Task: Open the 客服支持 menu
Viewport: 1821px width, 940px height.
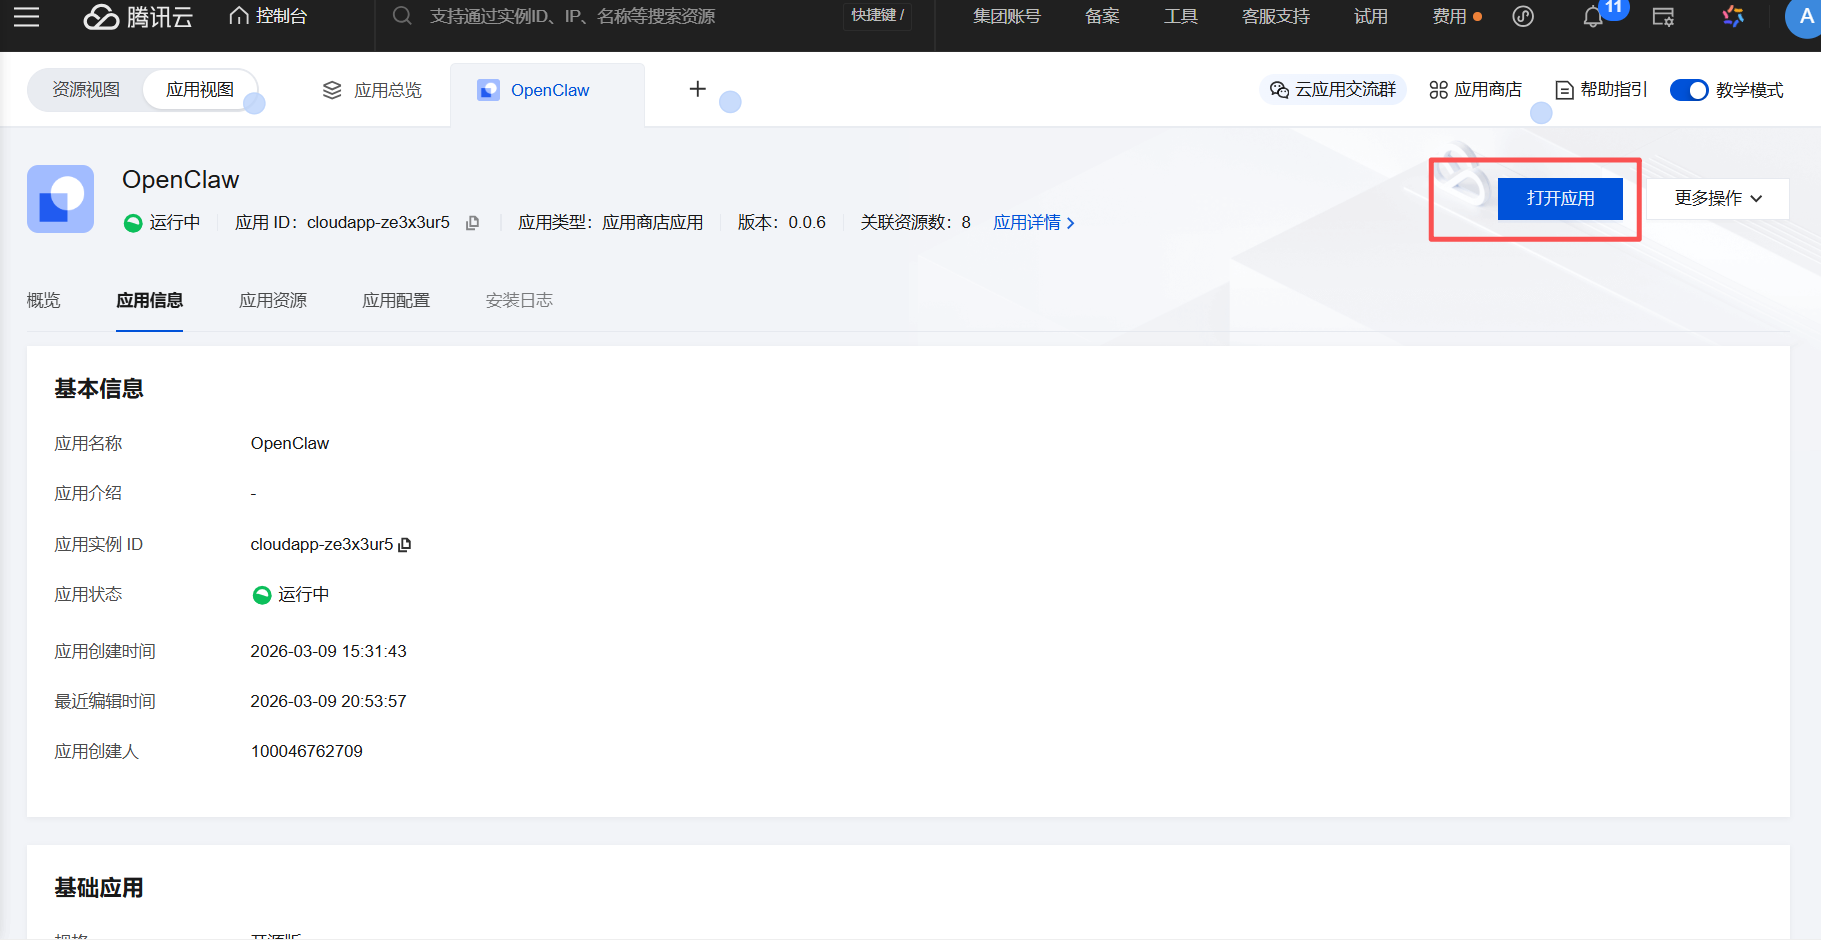Action: point(1276,16)
